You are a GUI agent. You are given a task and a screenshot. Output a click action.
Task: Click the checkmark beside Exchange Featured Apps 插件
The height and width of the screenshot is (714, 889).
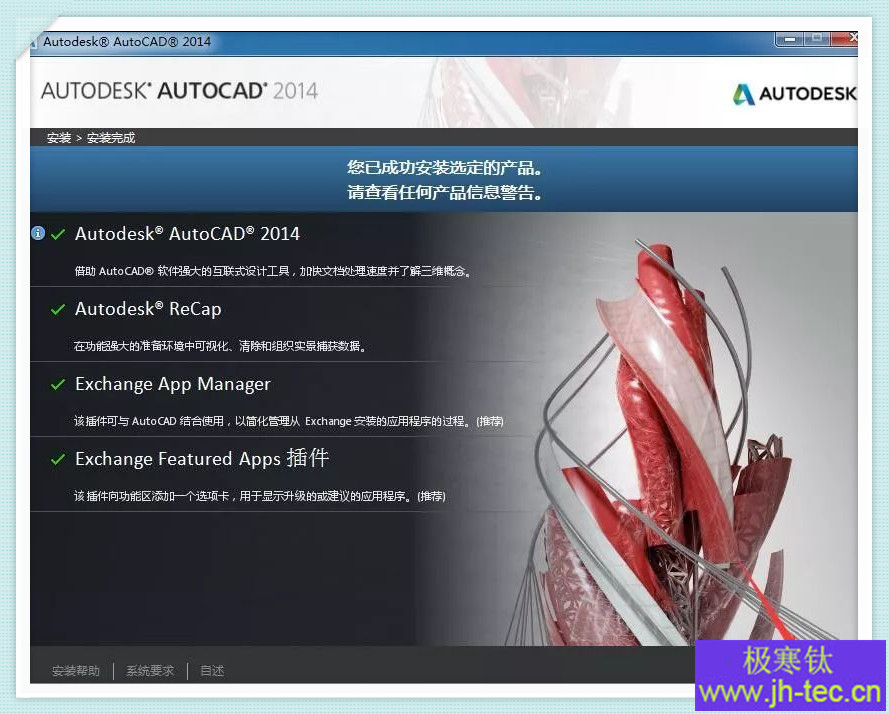(x=58, y=459)
